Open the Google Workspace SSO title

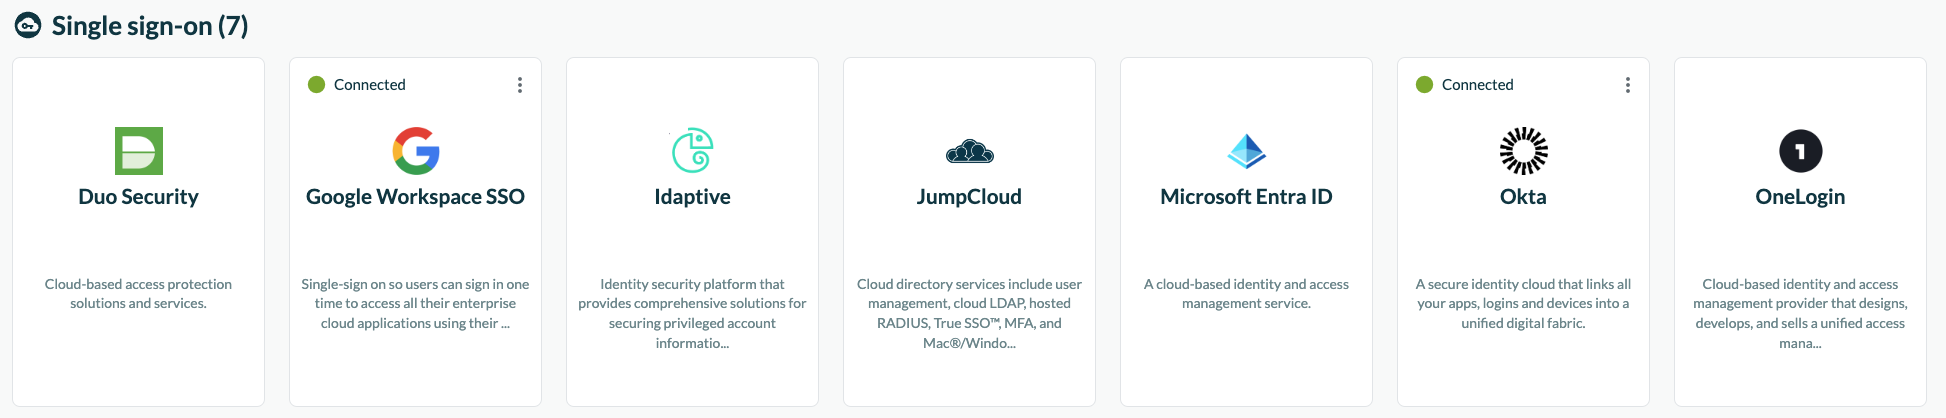point(416,197)
